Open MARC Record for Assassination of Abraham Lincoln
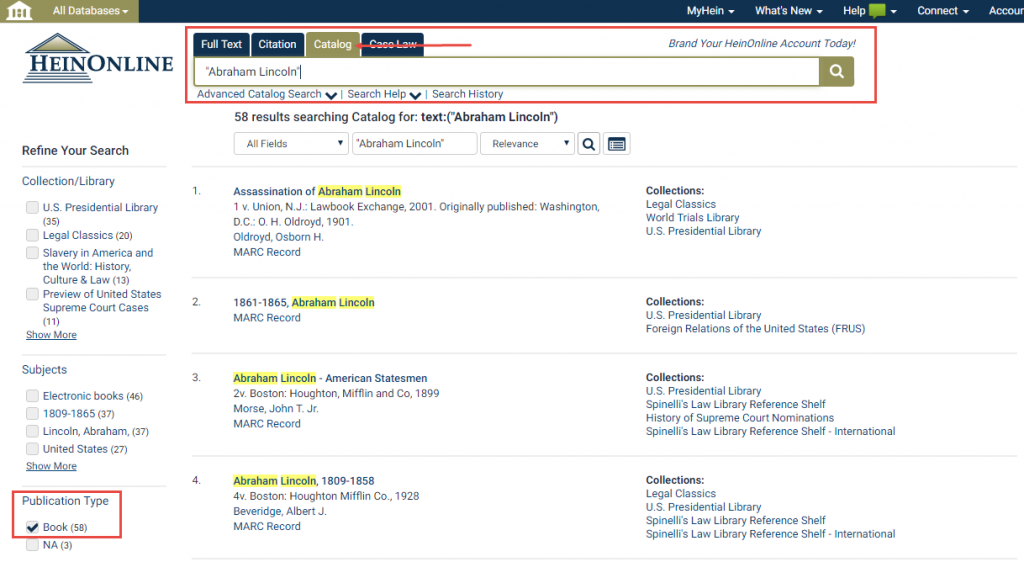The image size is (1024, 562). coord(267,252)
